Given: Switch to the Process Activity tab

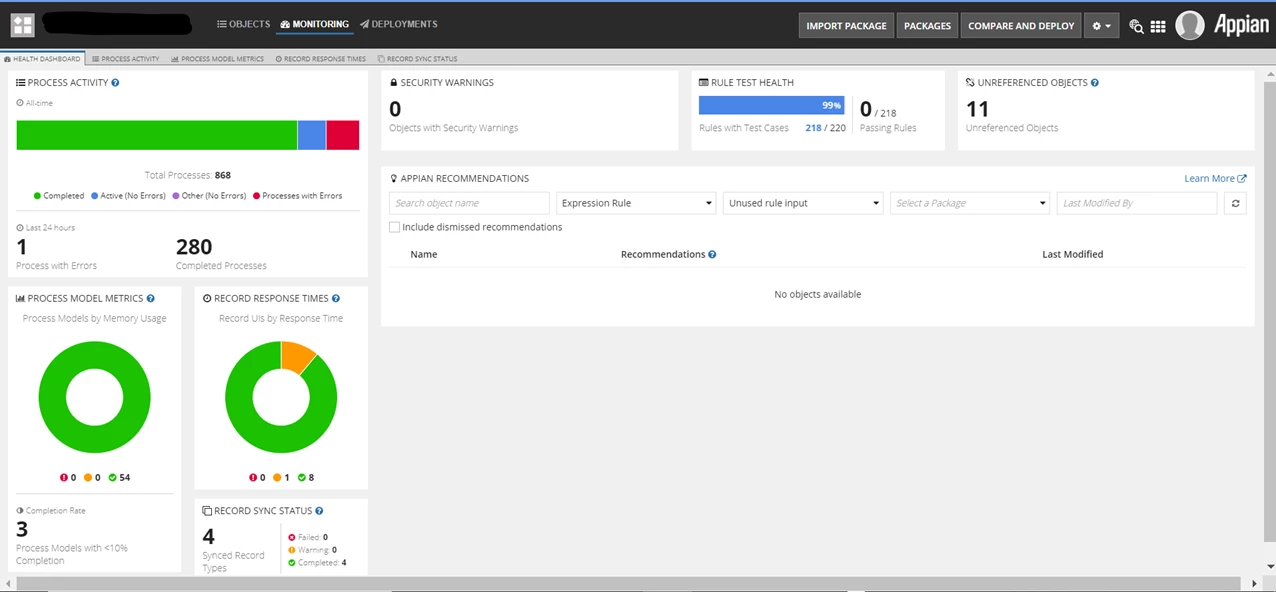Looking at the screenshot, I should (x=126, y=59).
